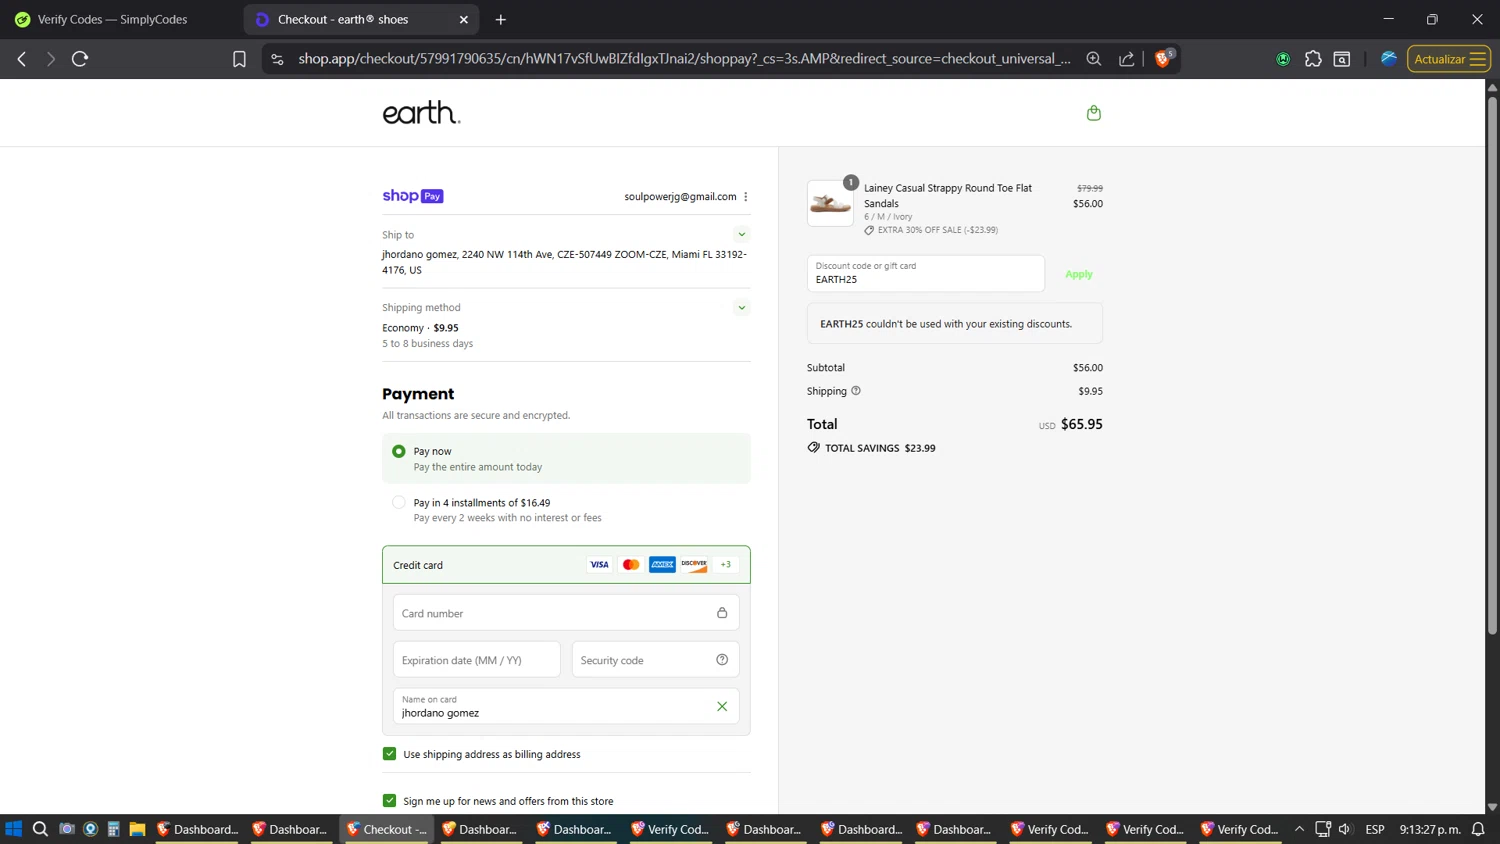
Task: Click the browser address bar URL
Action: pos(684,59)
